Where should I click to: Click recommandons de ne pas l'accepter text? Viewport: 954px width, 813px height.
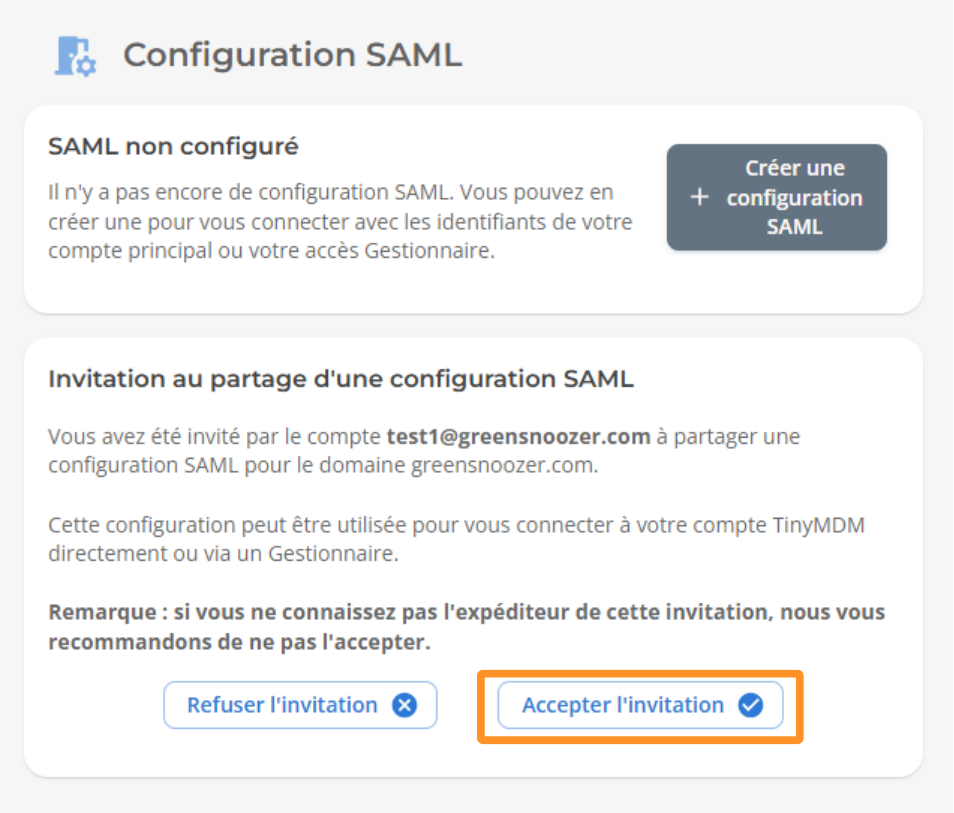click(239, 642)
